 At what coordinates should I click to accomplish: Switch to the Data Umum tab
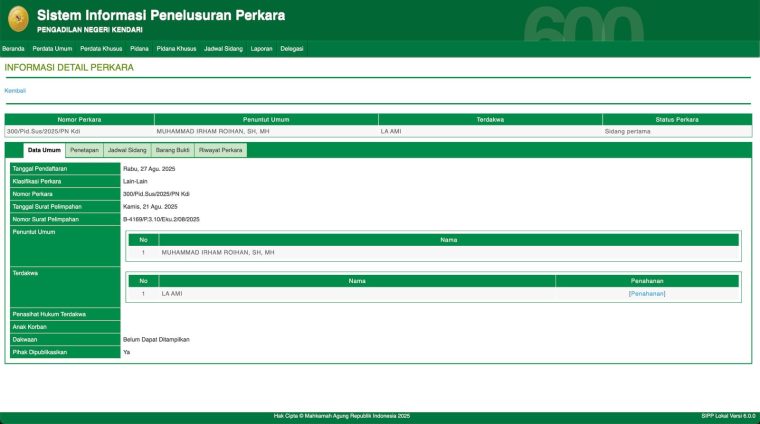tap(44, 150)
